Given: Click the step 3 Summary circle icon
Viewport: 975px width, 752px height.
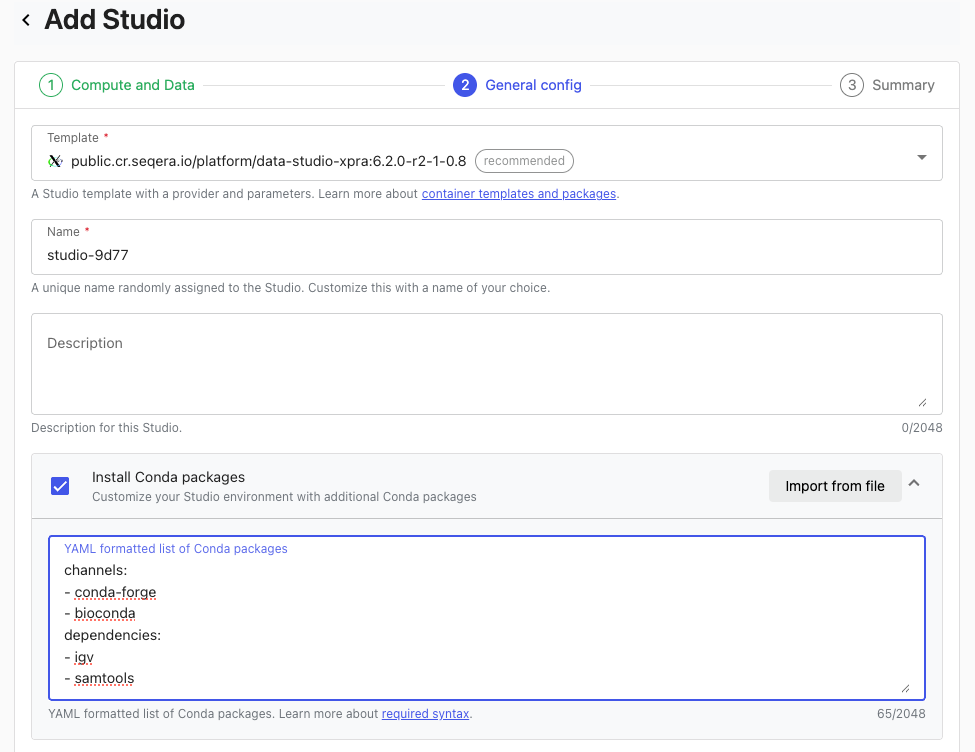Looking at the screenshot, I should pos(851,85).
